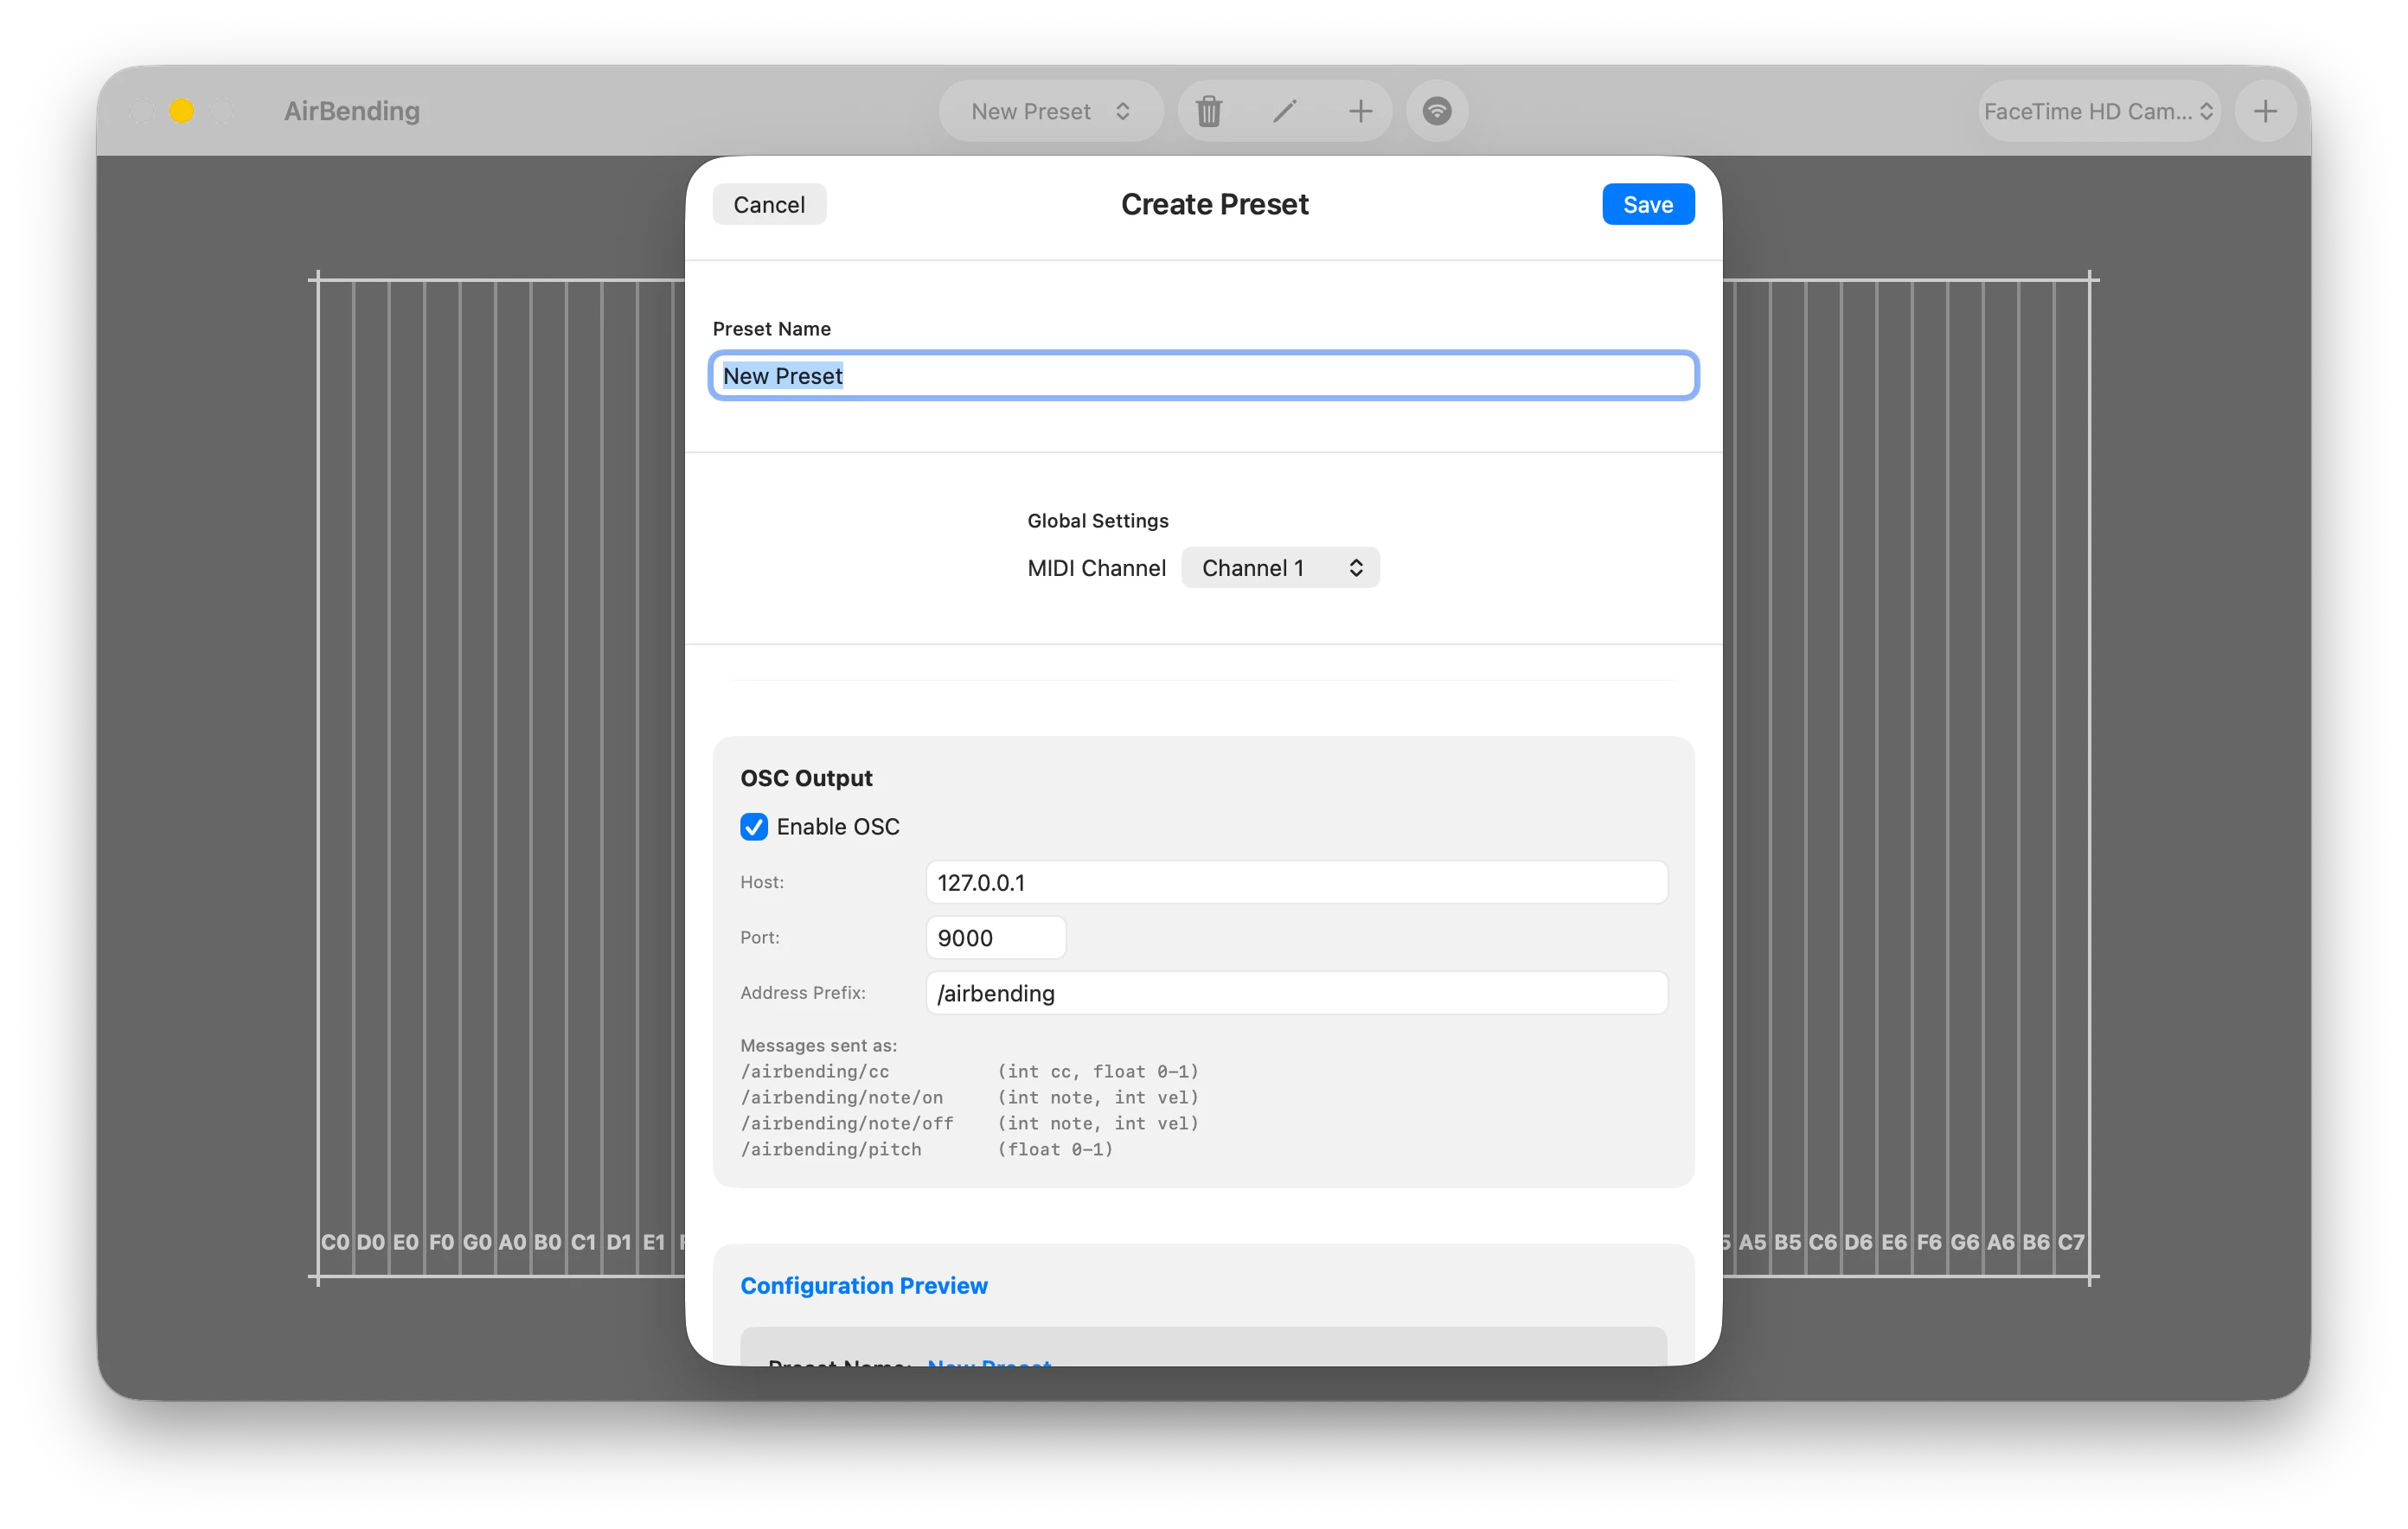Delete the selected preset using trash icon

pos(1209,111)
